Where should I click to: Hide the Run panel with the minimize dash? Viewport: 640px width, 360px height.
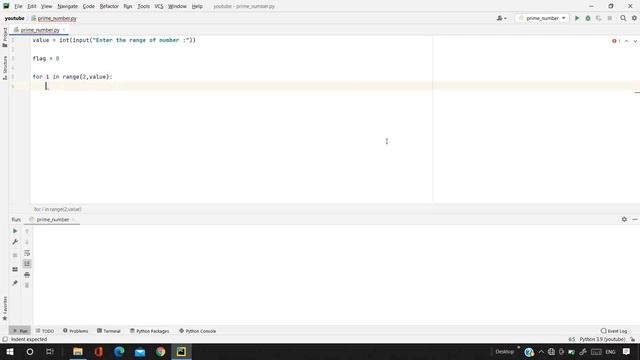click(x=635, y=220)
